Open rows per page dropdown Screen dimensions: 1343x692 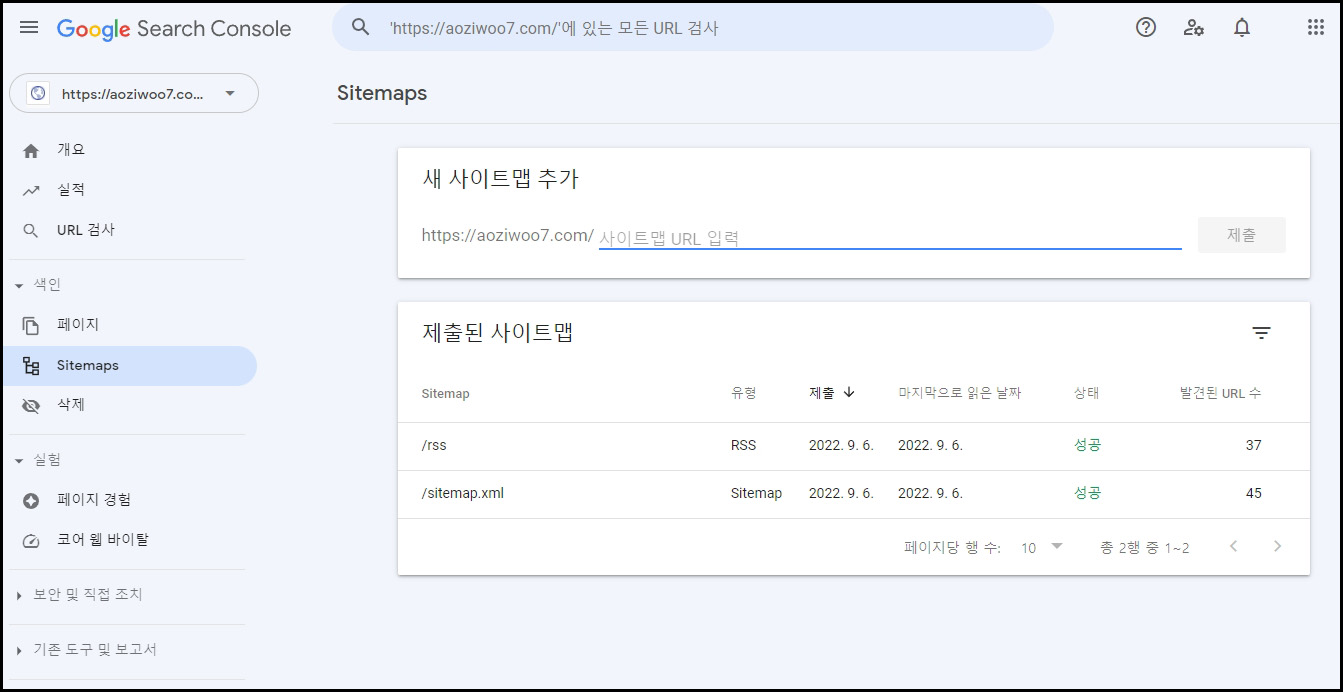(1043, 547)
